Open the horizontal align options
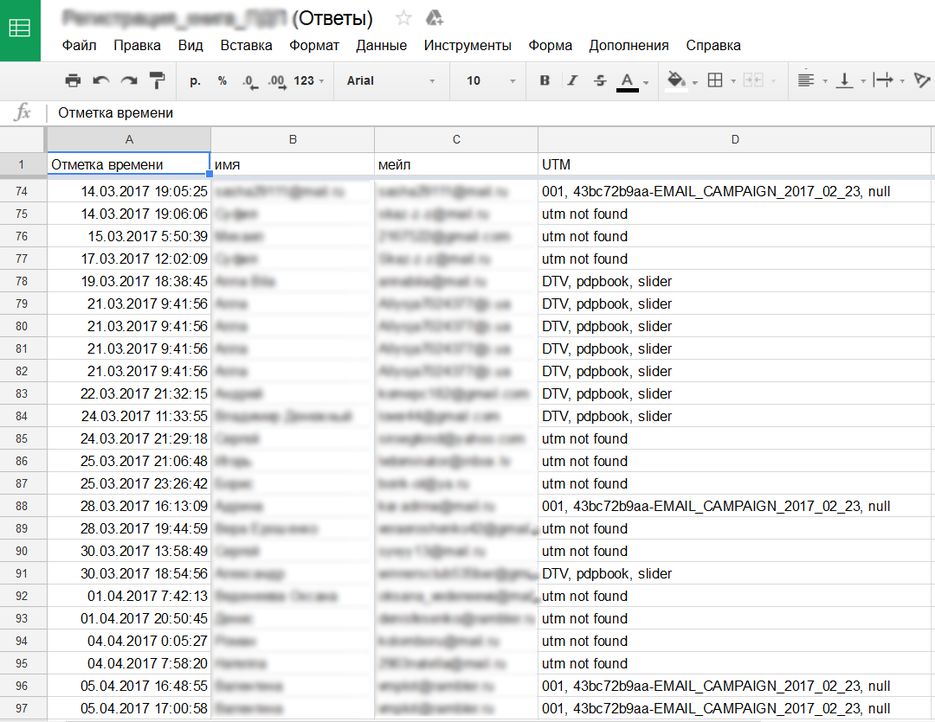The width and height of the screenshot is (935, 722). point(806,80)
